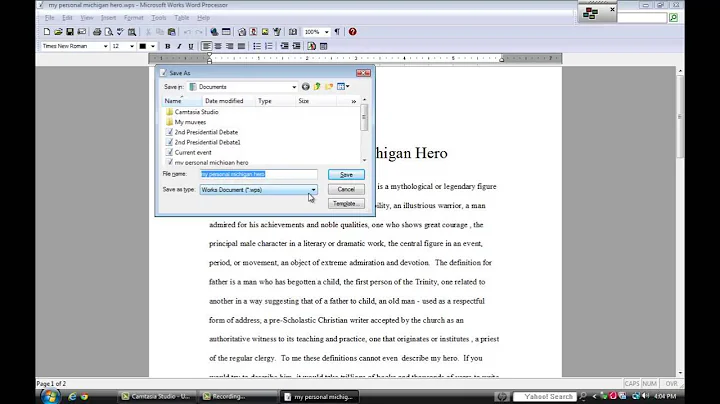The image size is (720, 404).
Task: Click the search button beside top-right field
Action: (673, 18)
